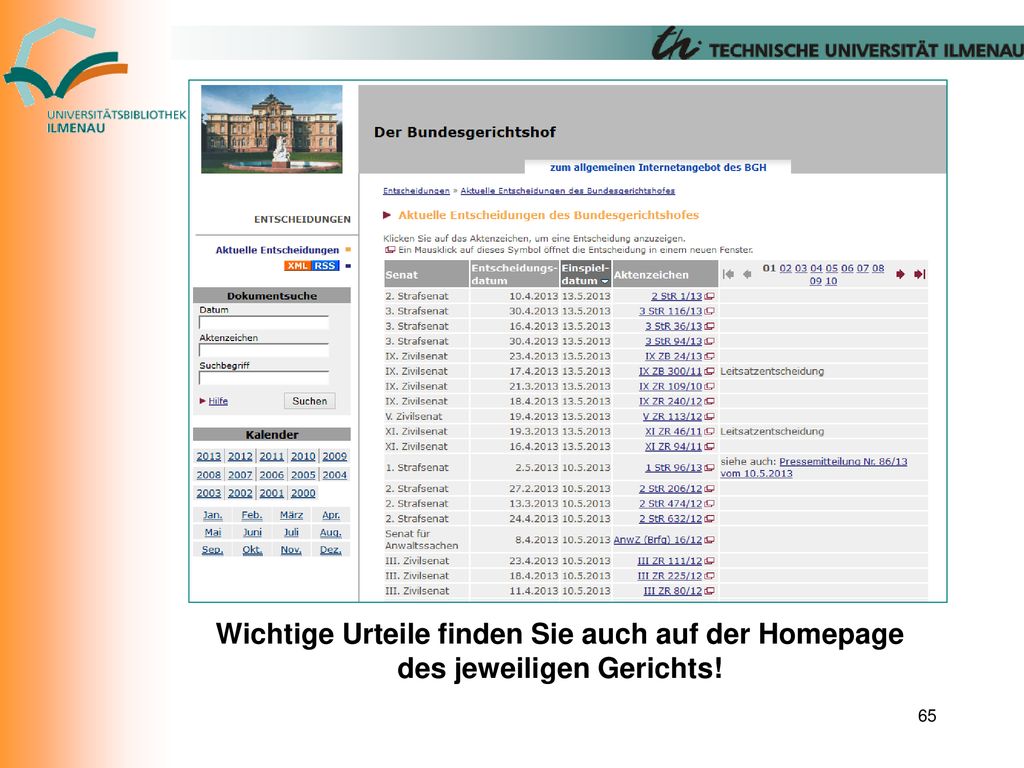Go to results page 10
The width and height of the screenshot is (1024, 768).
click(x=831, y=281)
